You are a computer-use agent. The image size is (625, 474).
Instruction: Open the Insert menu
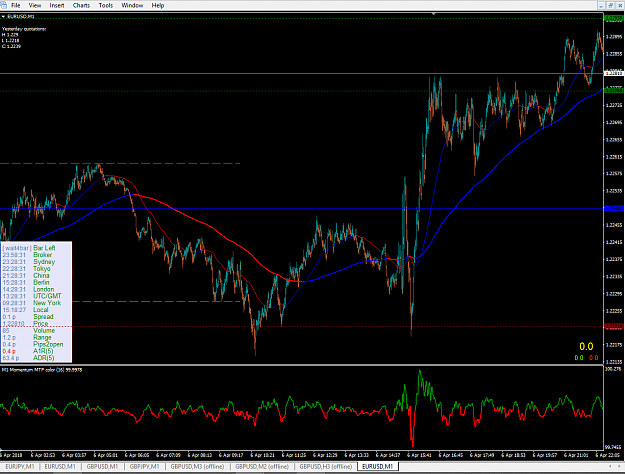57,6
